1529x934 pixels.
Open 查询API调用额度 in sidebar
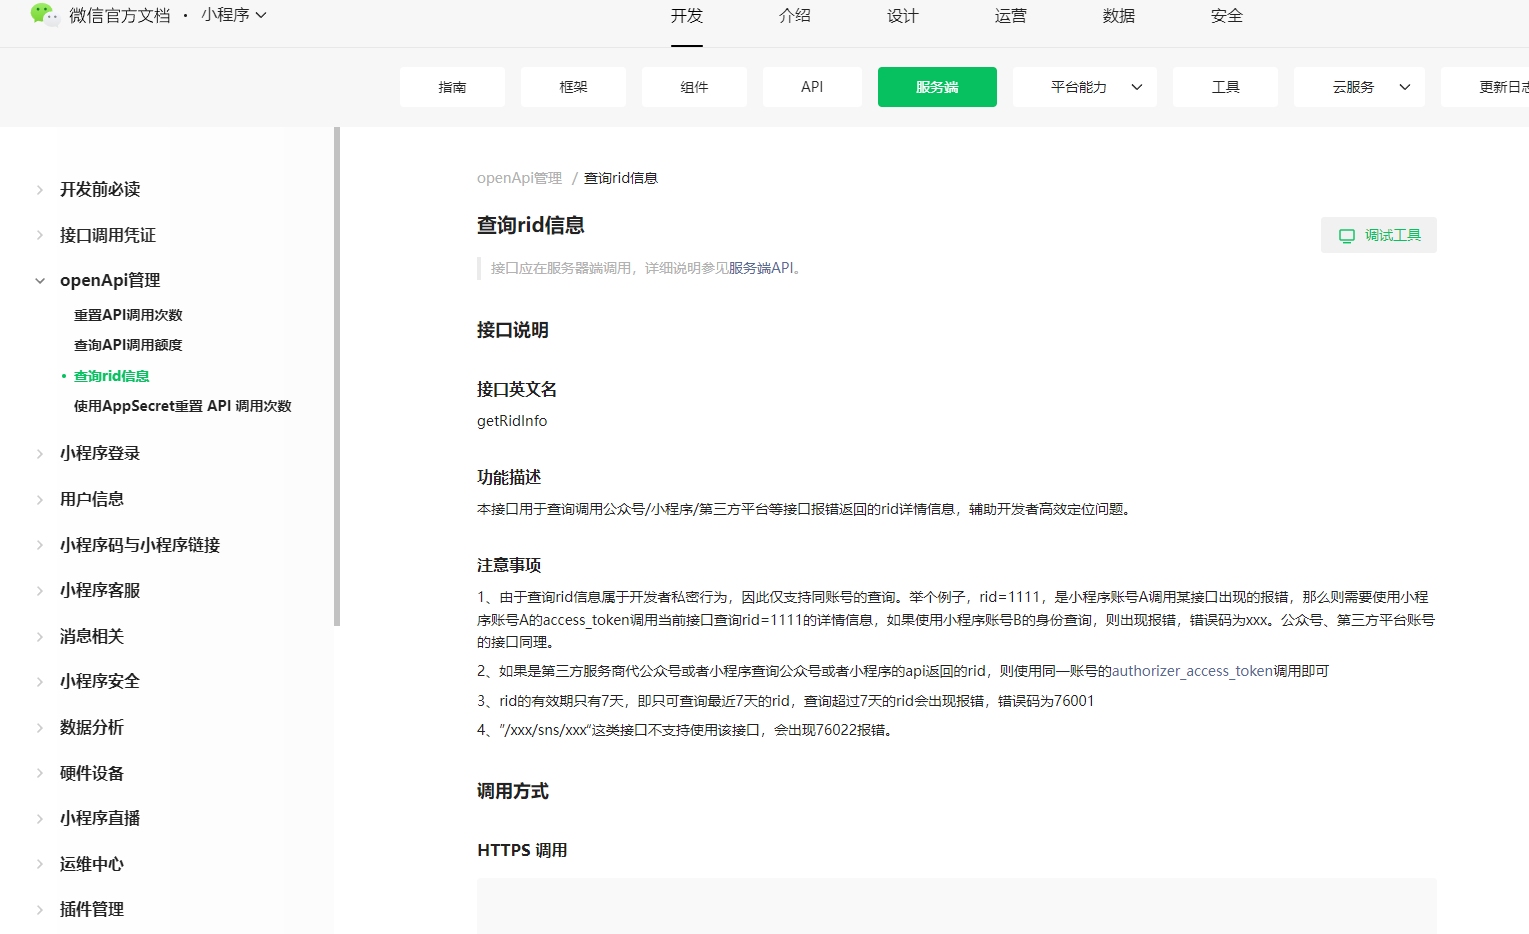point(128,345)
